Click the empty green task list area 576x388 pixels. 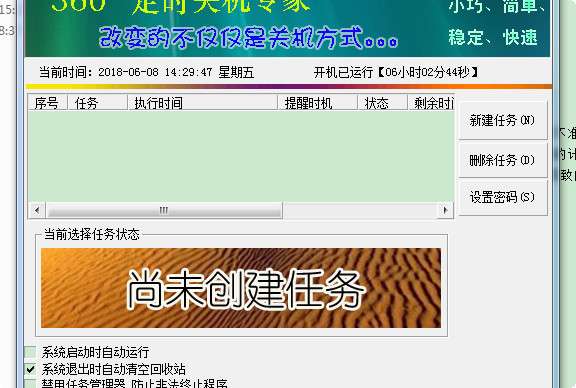(241, 156)
